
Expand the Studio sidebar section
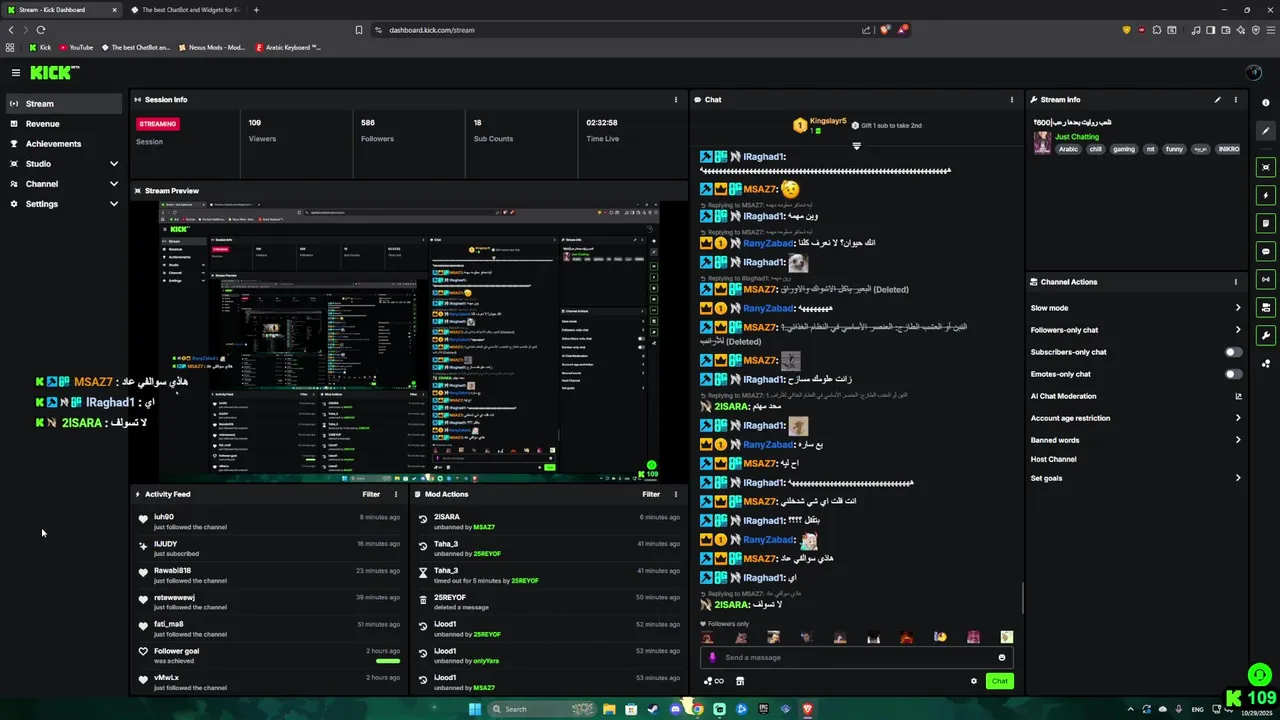114,164
